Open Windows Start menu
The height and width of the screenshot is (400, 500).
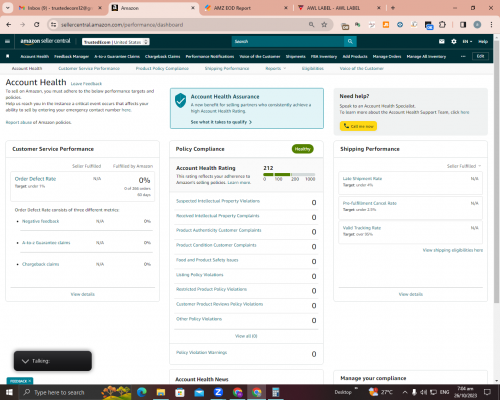[x=9, y=392]
